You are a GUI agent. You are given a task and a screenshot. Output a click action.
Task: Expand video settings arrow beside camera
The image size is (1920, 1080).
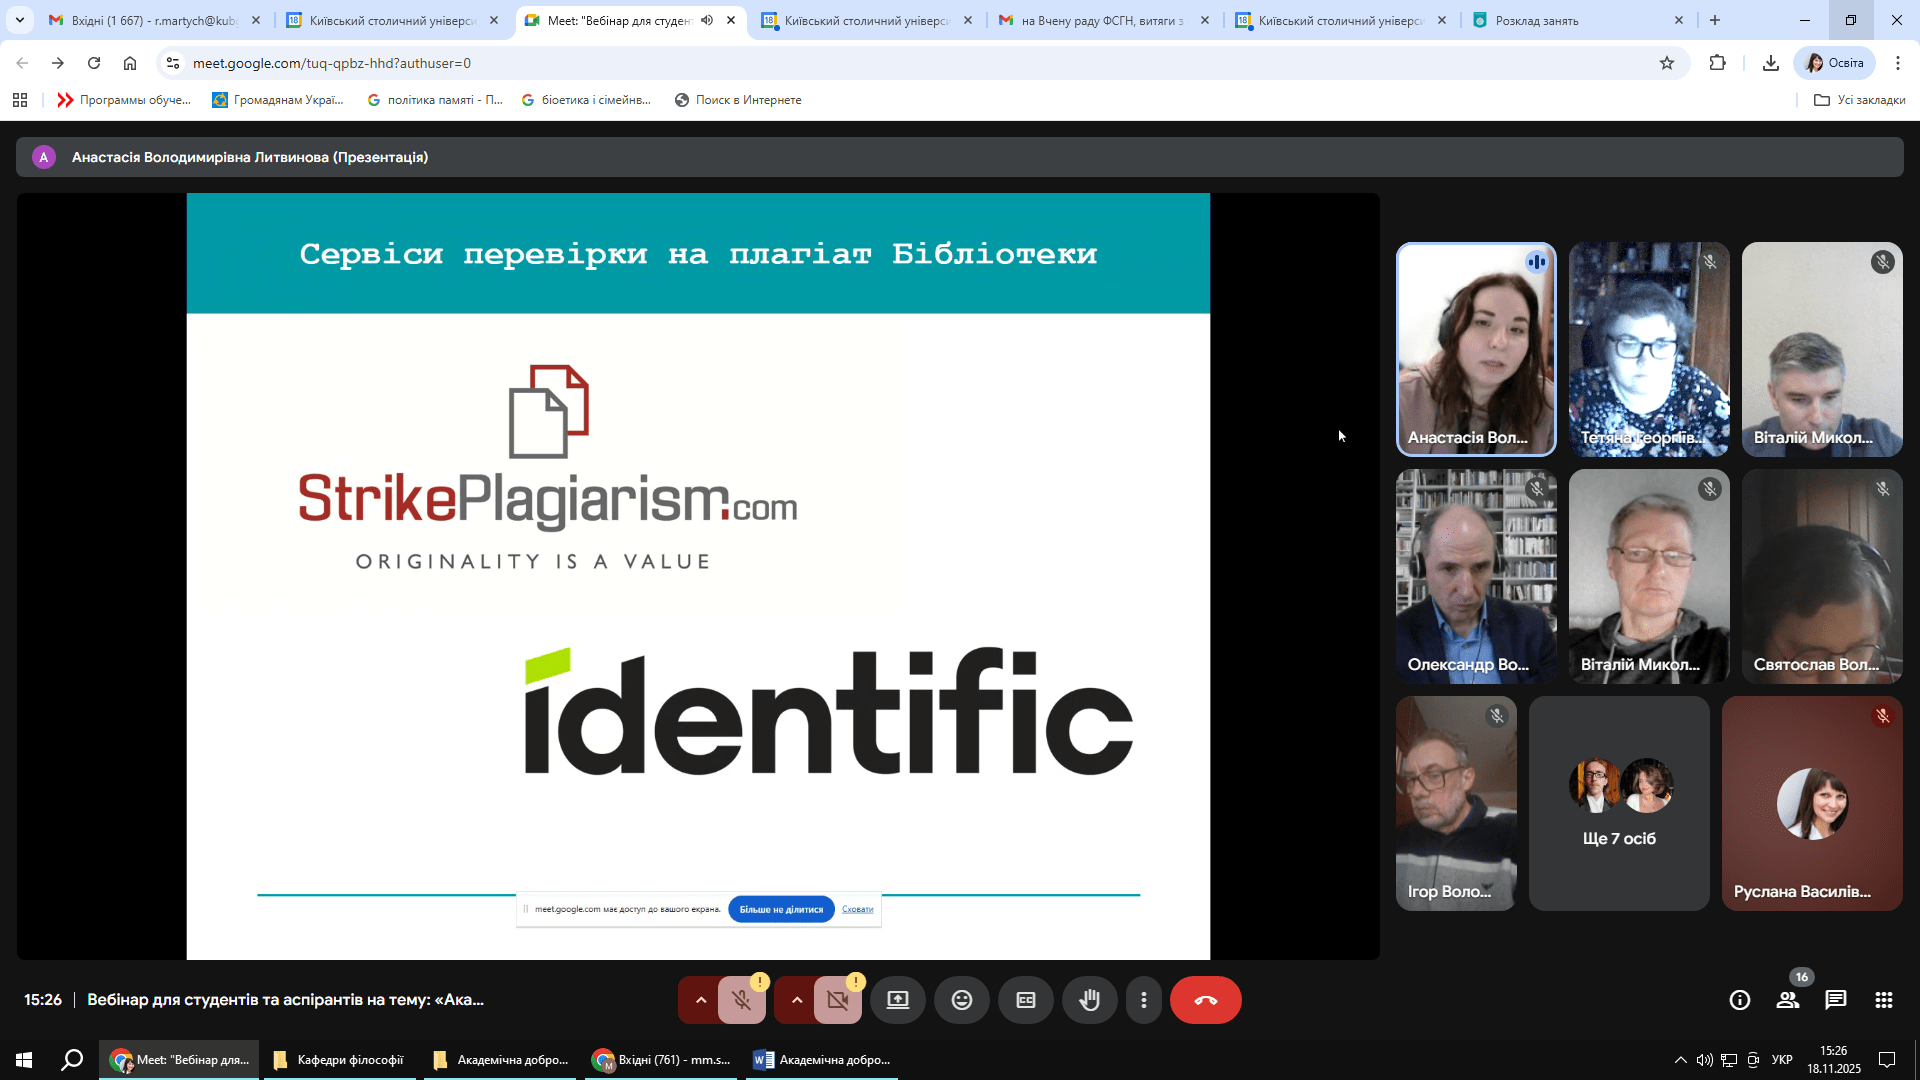(x=796, y=1000)
